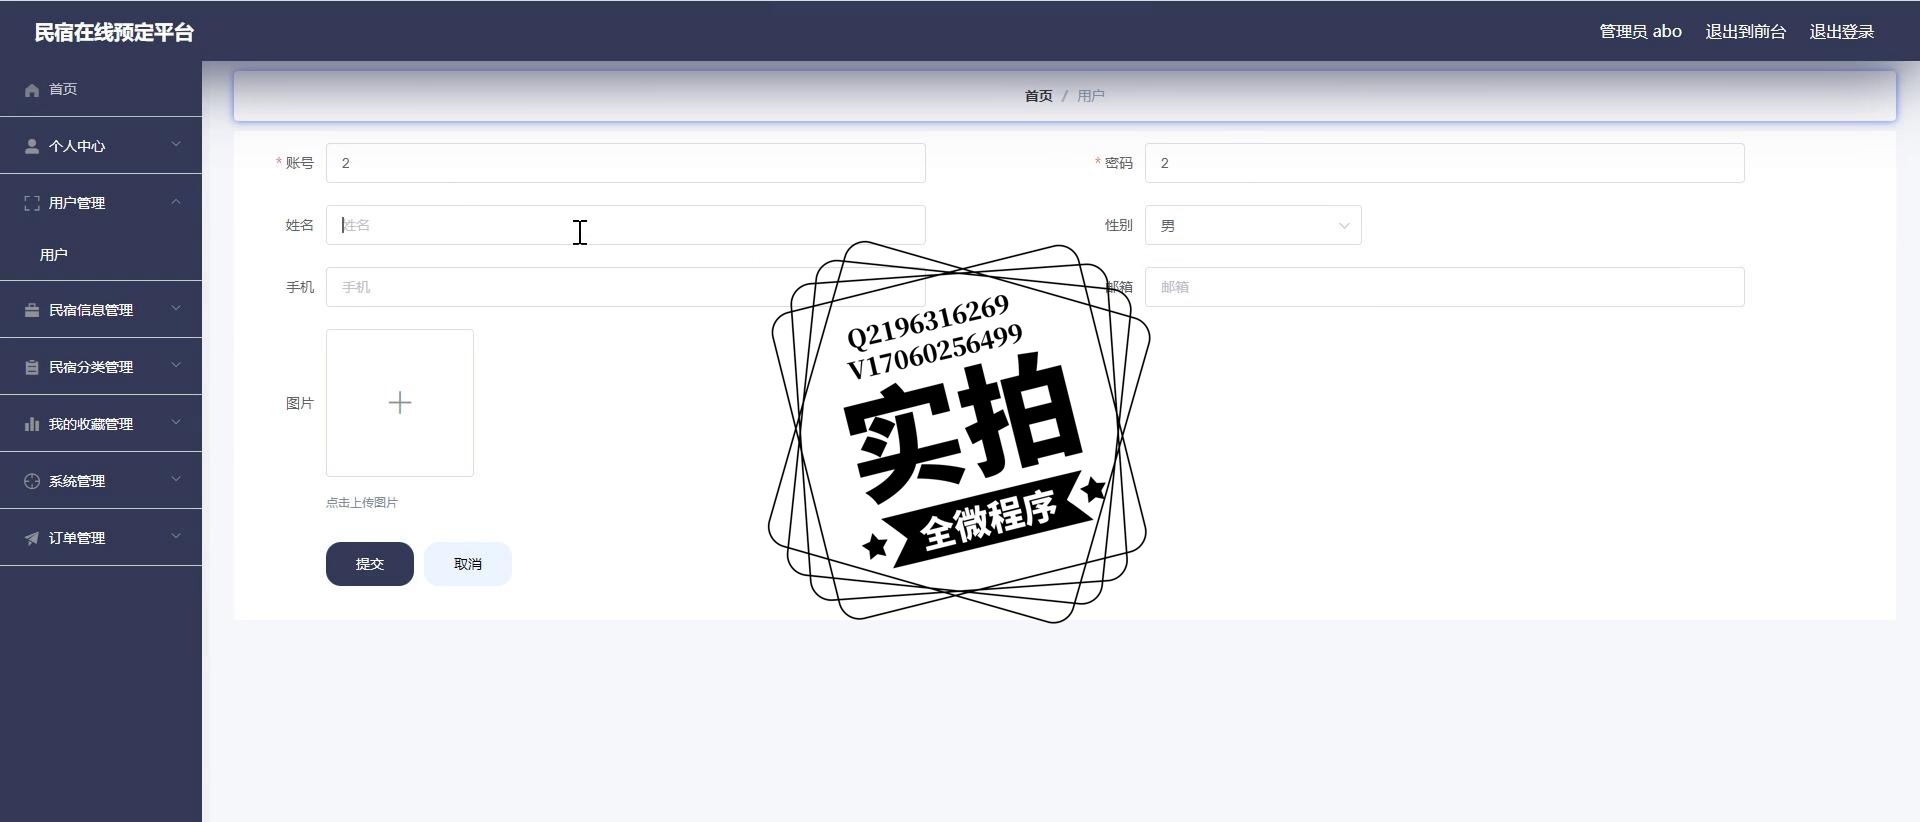The width and height of the screenshot is (1920, 822).
Task: Select the 用户 submenu item
Action: [101, 255]
